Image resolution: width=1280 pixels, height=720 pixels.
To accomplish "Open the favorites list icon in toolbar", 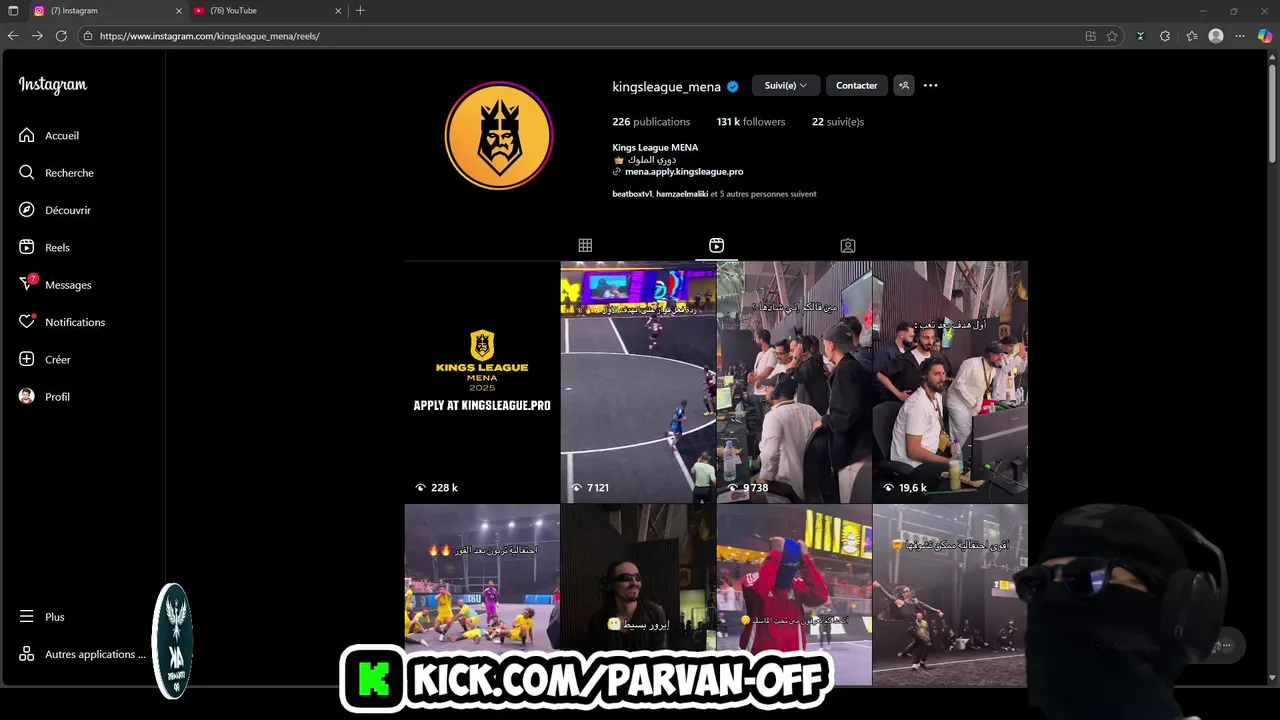I will (1192, 36).
